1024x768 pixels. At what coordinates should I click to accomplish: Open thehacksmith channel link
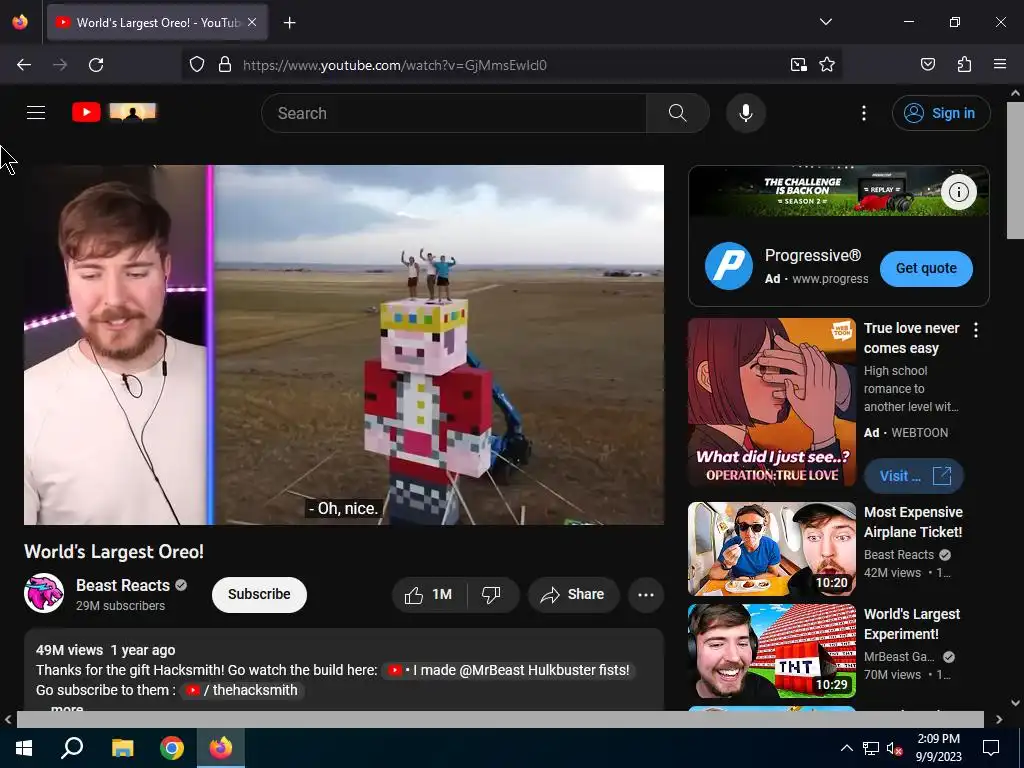(242, 690)
